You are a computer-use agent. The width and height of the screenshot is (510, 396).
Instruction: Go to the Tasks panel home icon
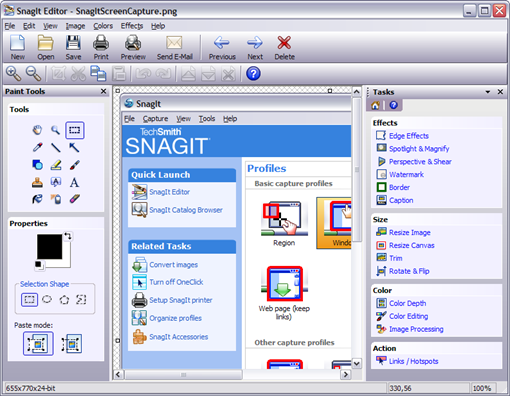coord(375,105)
